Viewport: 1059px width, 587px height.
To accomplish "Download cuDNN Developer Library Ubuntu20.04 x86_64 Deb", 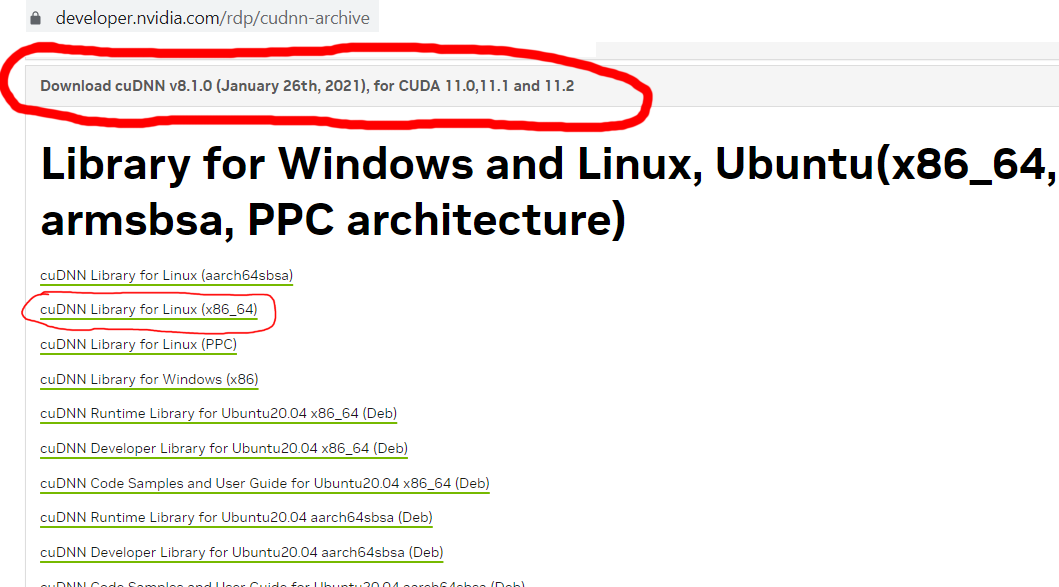I will point(224,449).
